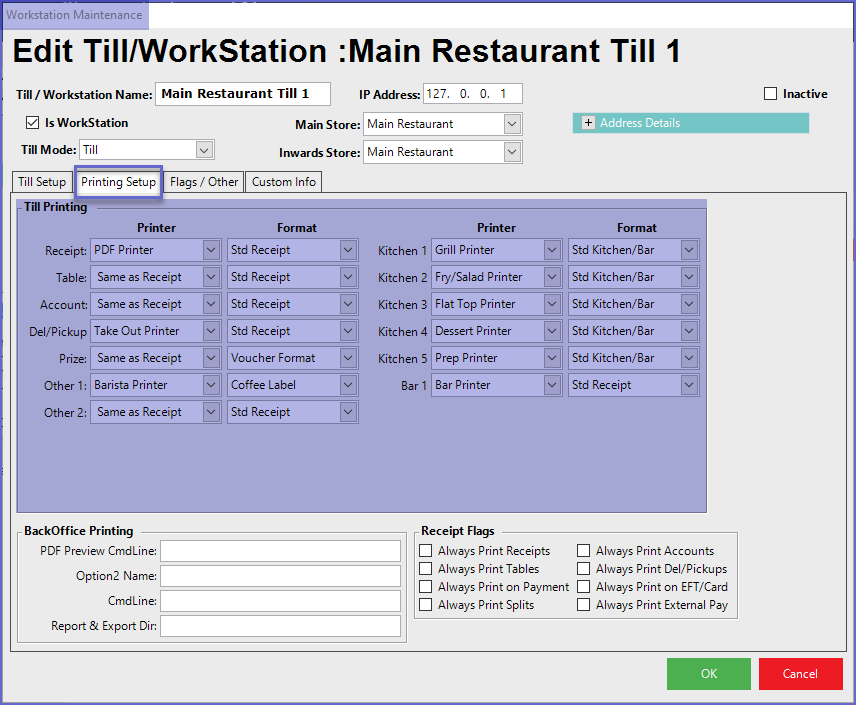856x705 pixels.
Task: Open the Main Store dropdown
Action: pos(512,124)
